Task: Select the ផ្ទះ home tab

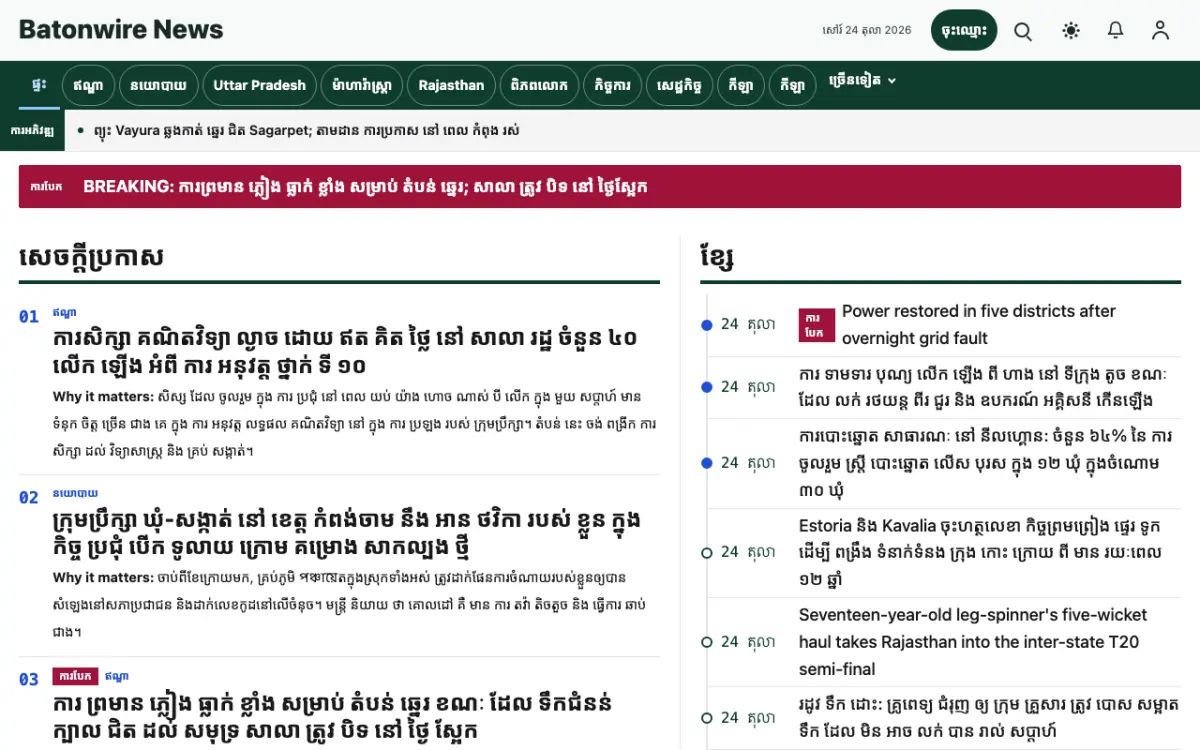Action: [x=39, y=85]
